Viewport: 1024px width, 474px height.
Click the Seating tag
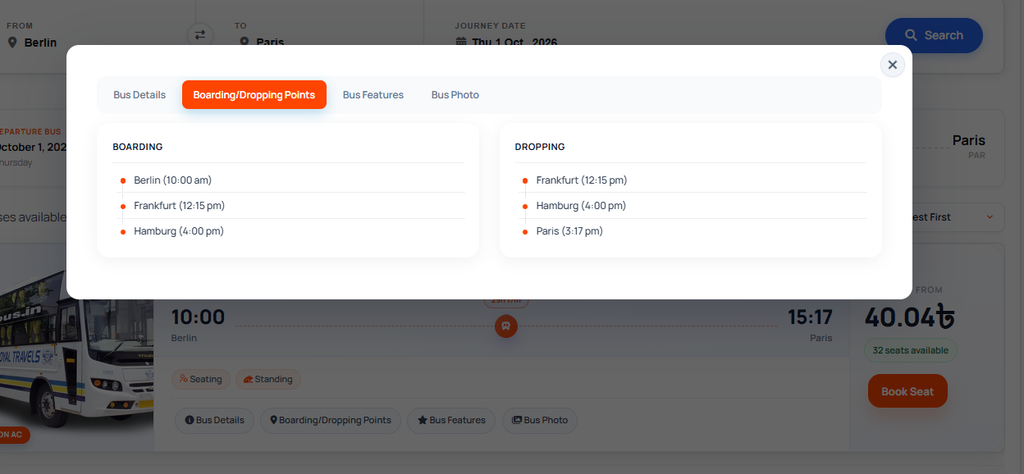[201, 379]
